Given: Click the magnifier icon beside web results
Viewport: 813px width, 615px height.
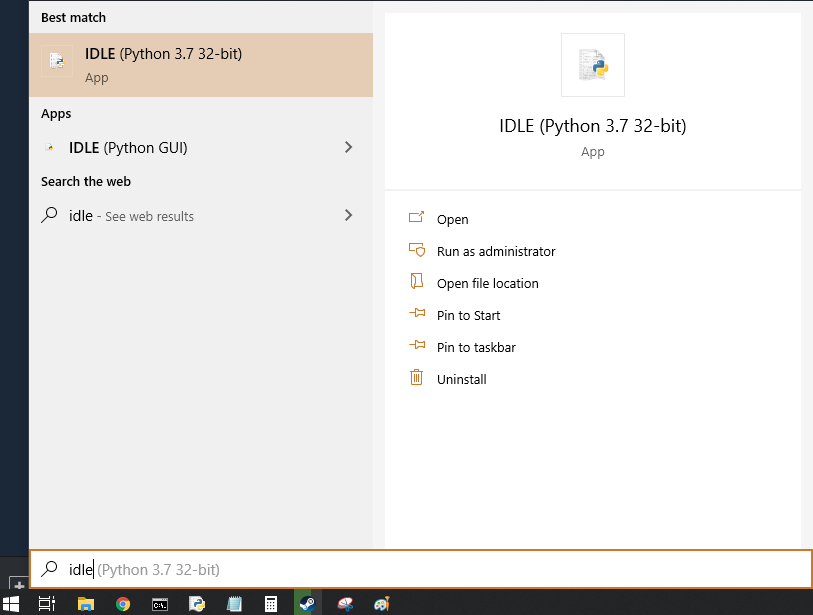Looking at the screenshot, I should 49,215.
